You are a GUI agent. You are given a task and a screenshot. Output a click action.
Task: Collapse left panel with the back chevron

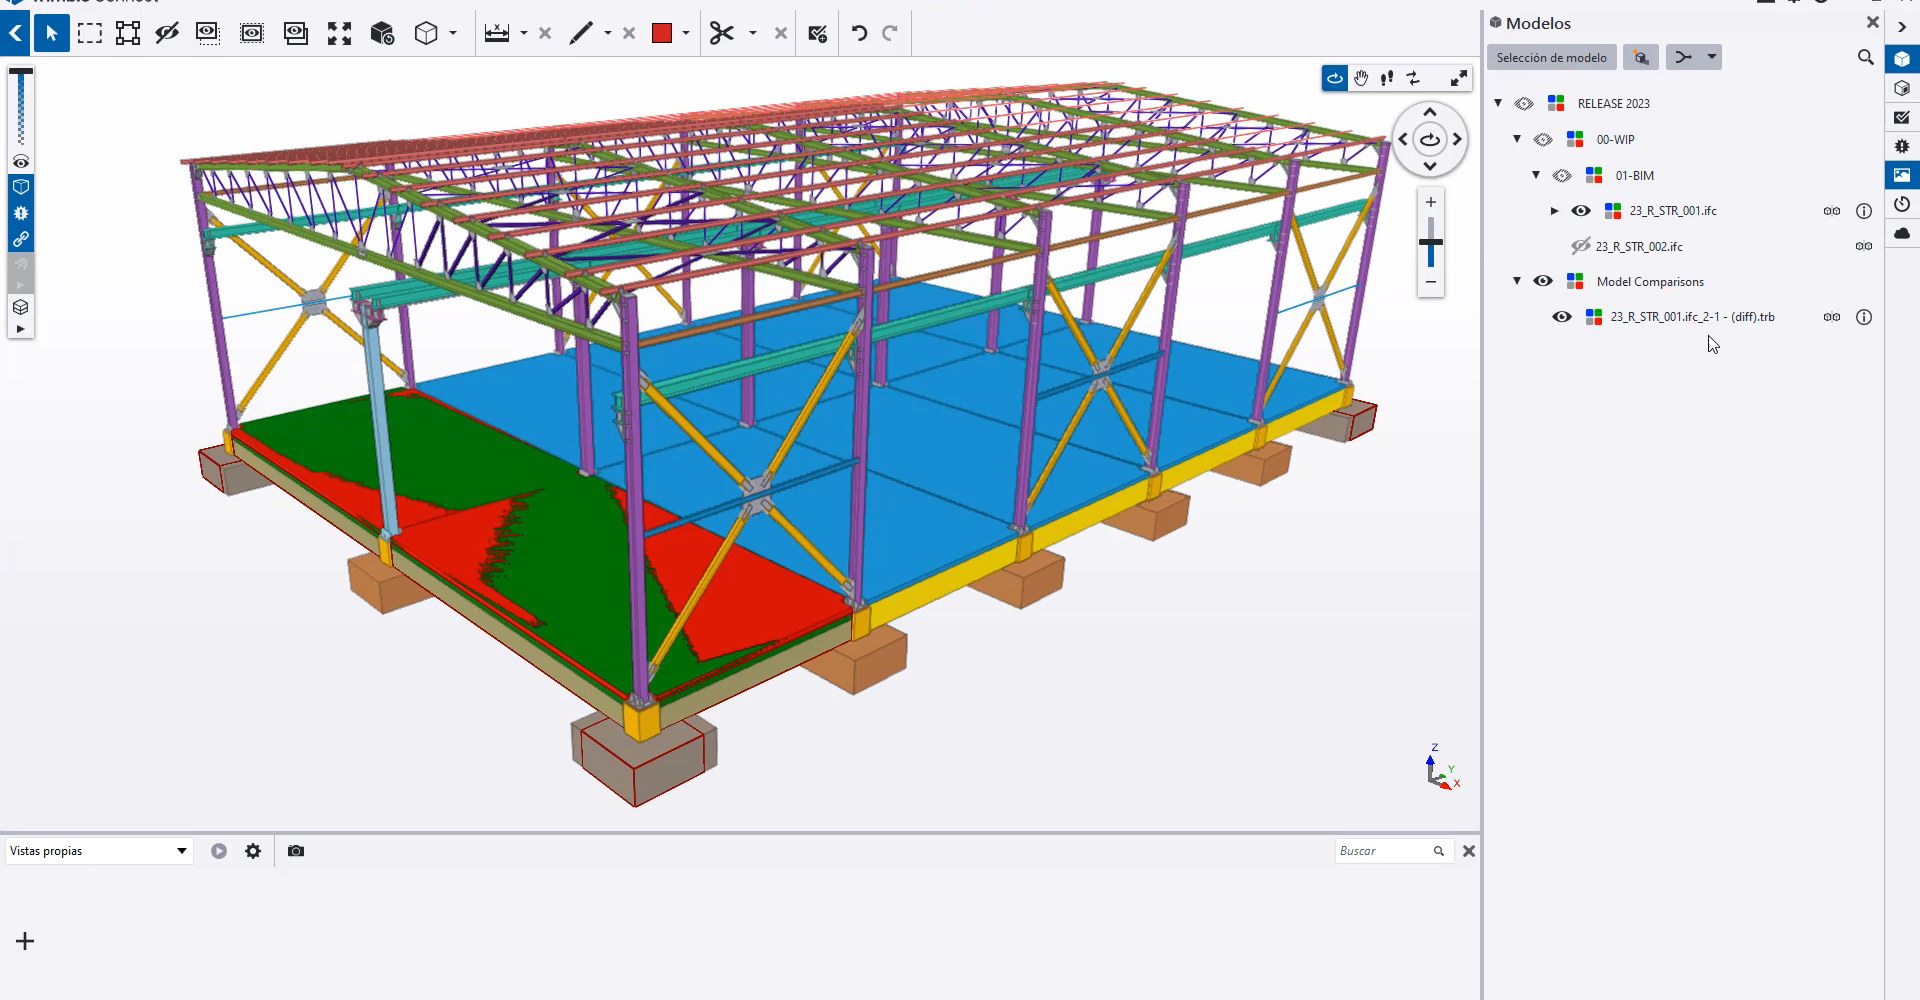15,34
